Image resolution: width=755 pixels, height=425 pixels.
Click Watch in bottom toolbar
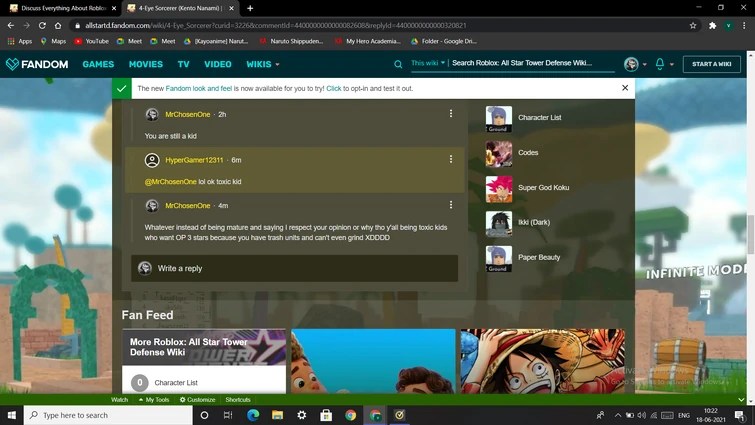[x=119, y=399]
